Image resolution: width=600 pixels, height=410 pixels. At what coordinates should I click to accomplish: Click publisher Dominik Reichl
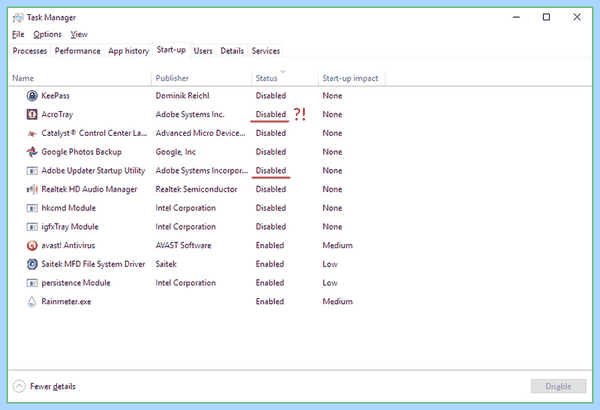pyautogui.click(x=183, y=96)
